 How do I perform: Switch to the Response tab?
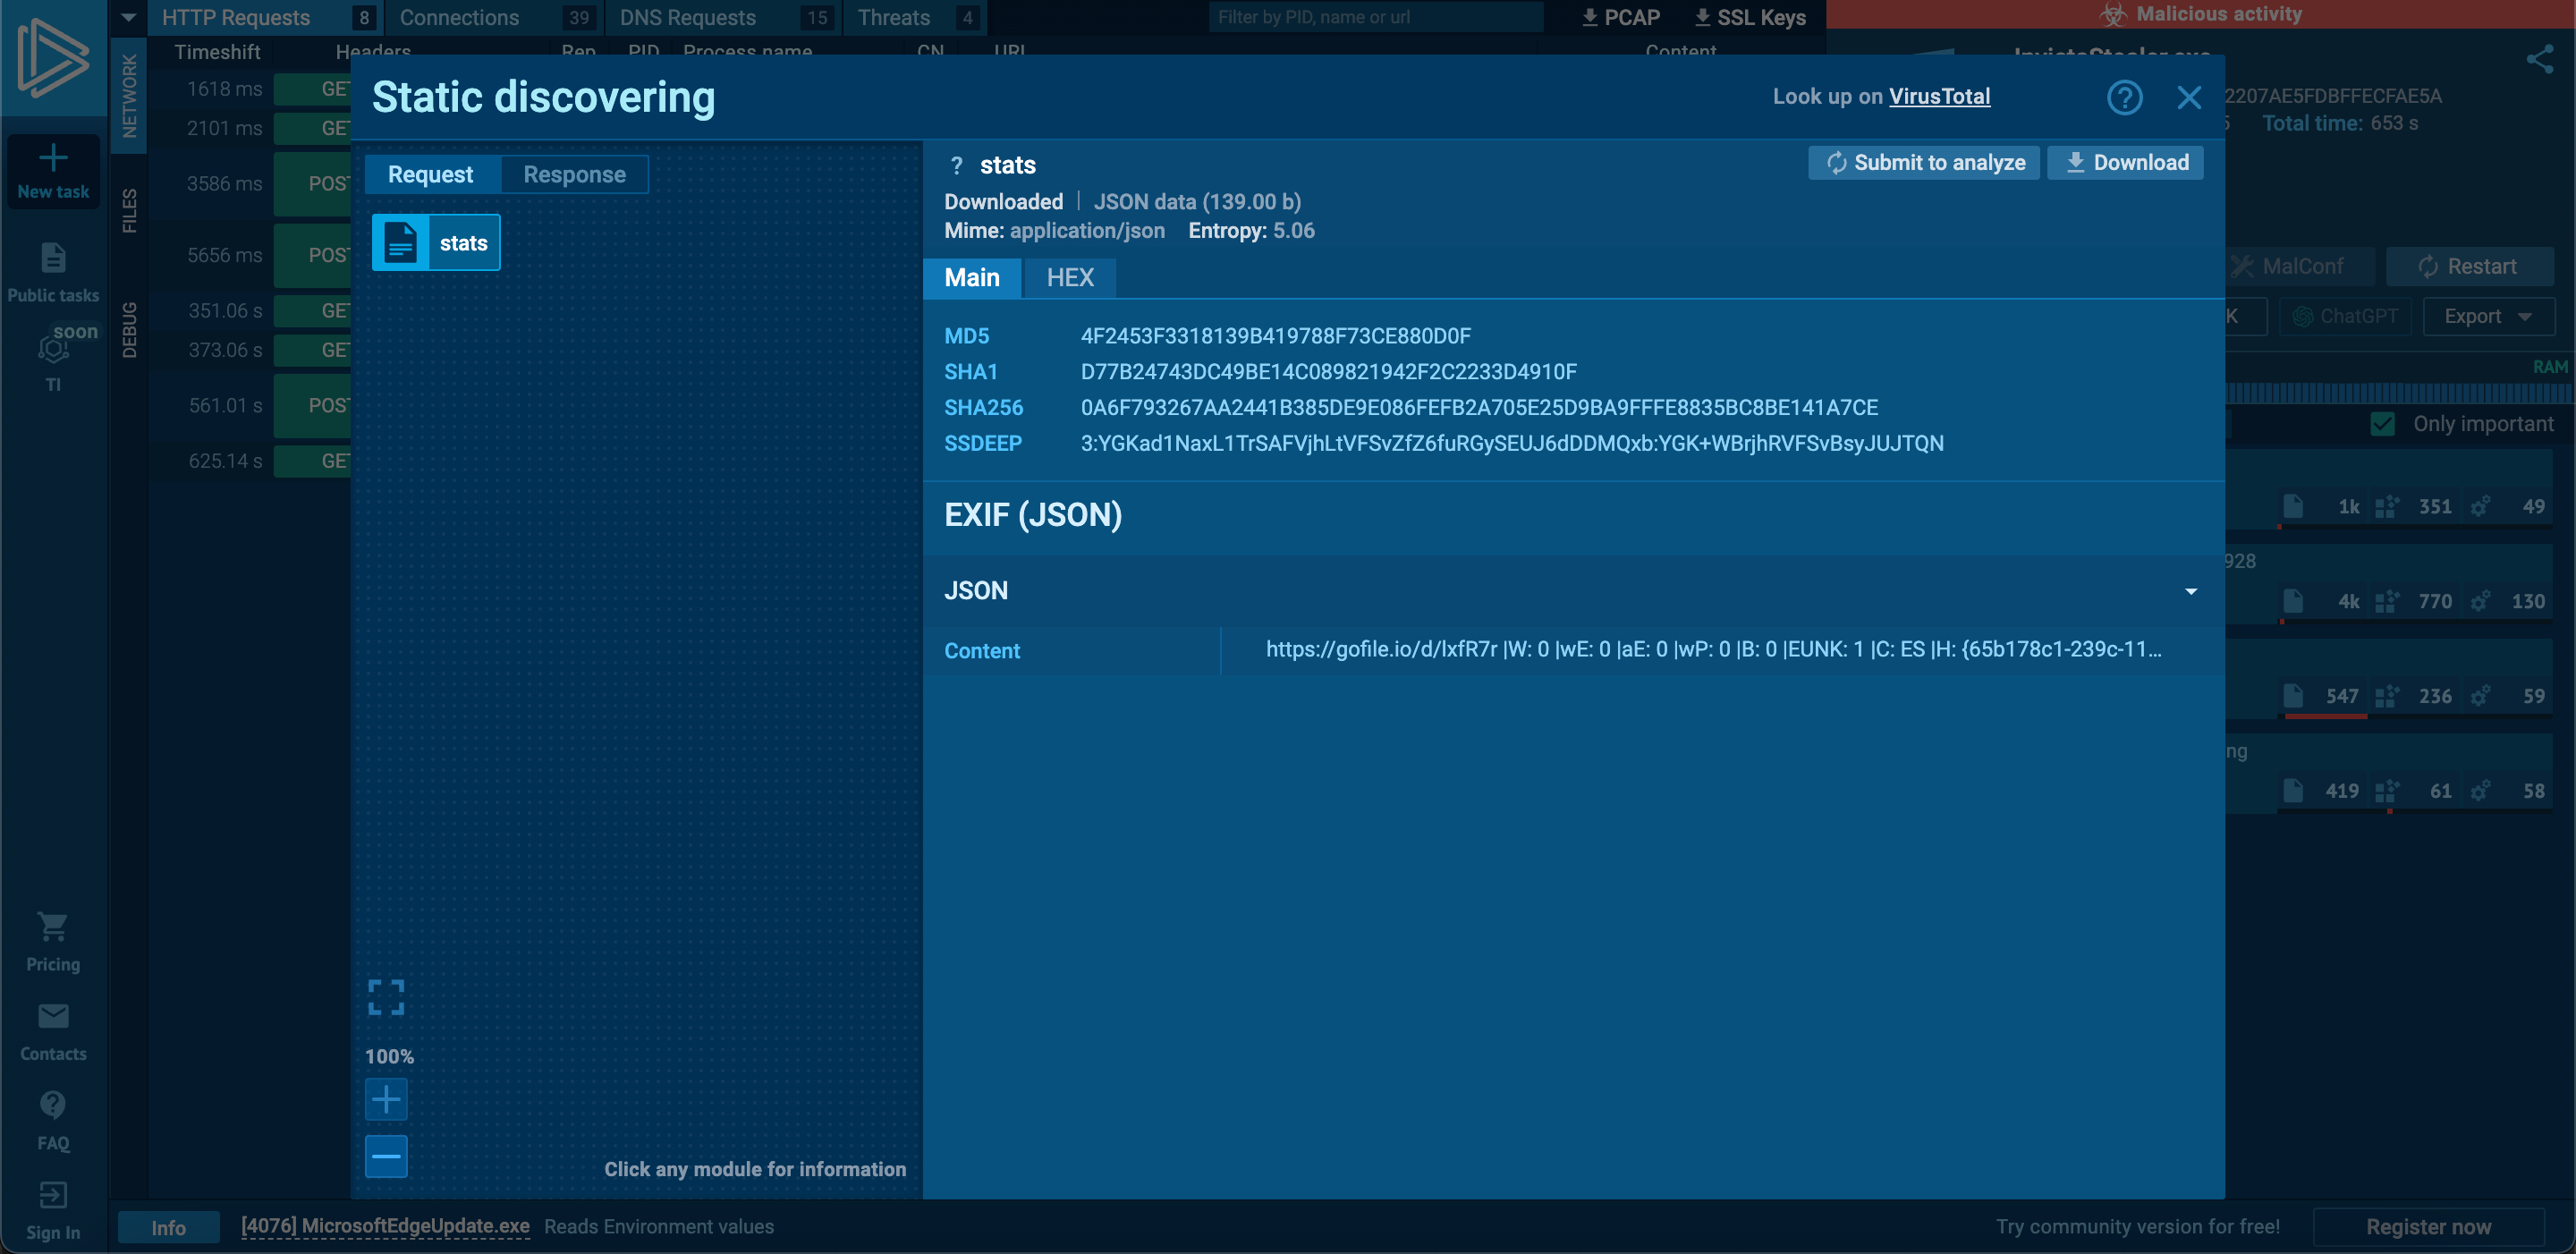574,174
